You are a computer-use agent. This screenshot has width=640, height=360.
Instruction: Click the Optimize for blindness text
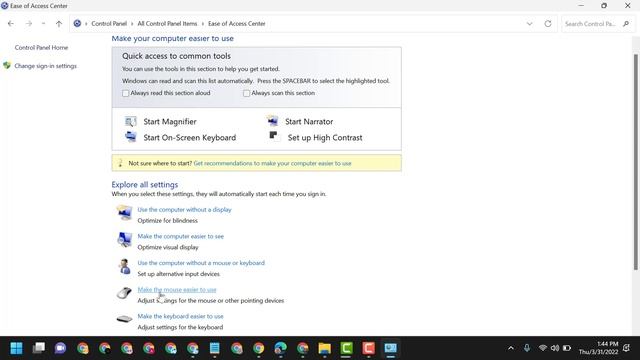coord(167,220)
